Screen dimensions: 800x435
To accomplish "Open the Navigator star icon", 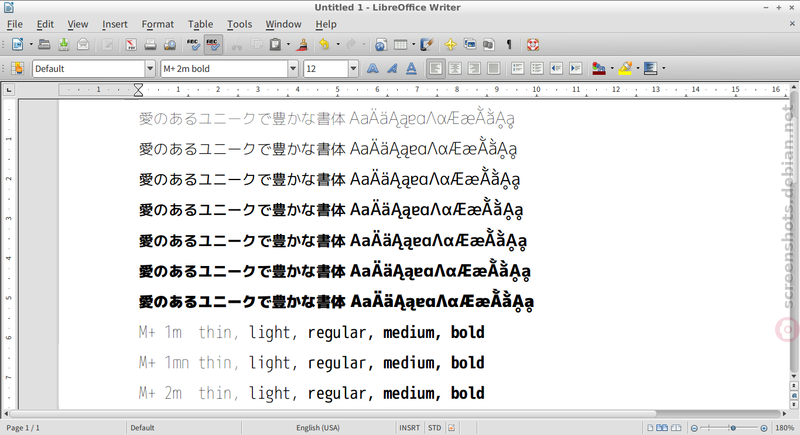I will click(x=451, y=45).
